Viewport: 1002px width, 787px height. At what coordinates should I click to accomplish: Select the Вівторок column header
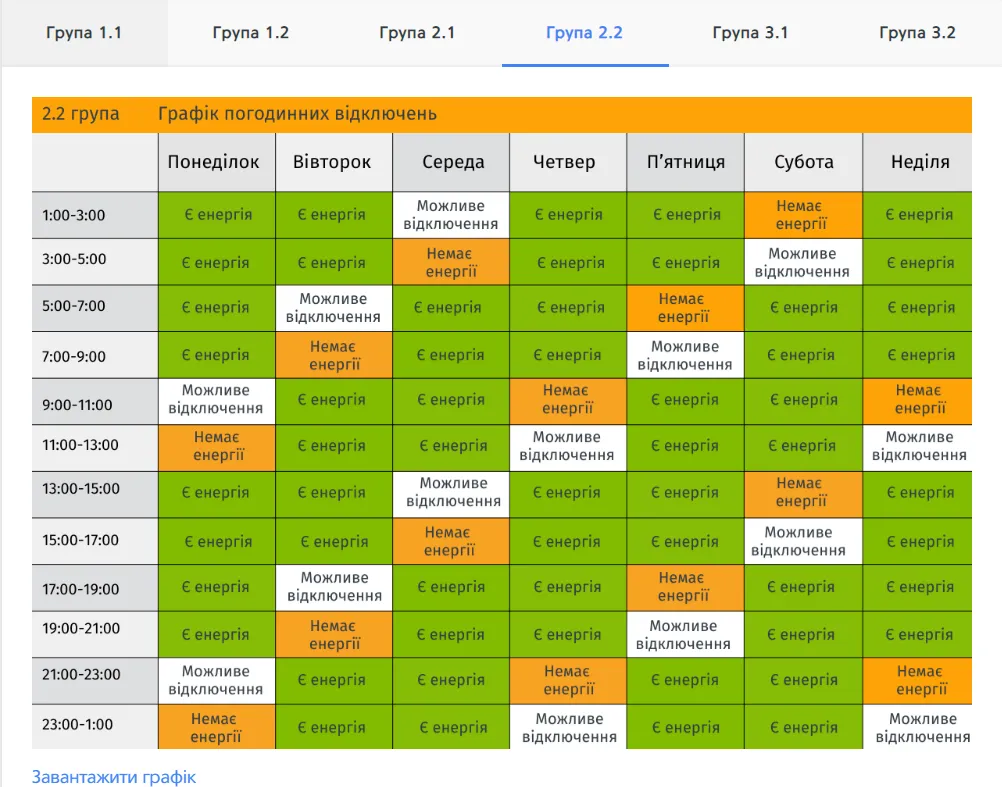click(332, 162)
